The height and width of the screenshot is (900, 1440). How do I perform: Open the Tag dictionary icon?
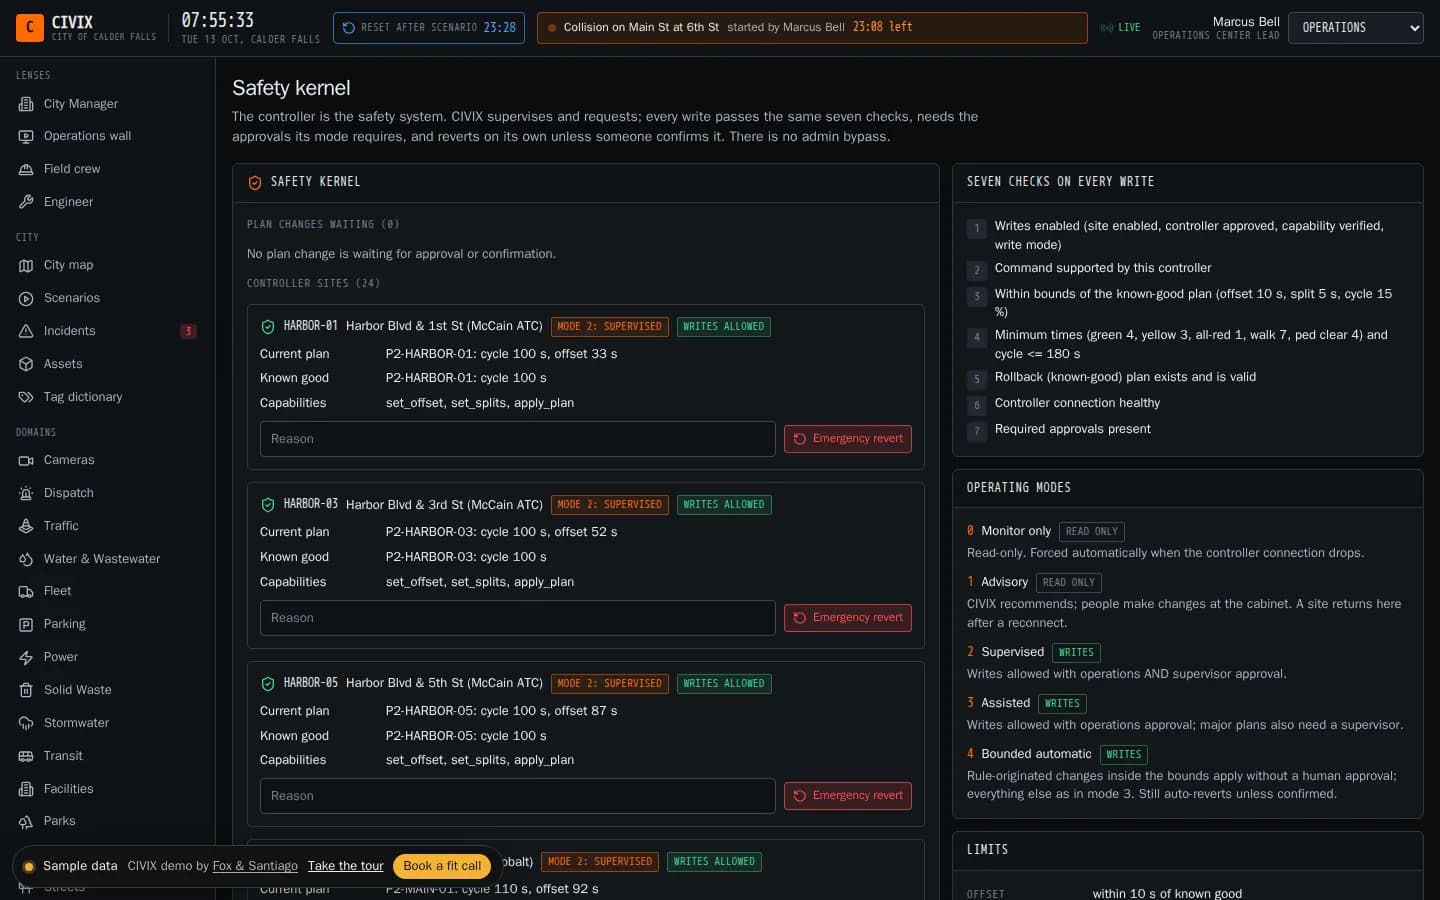point(26,397)
